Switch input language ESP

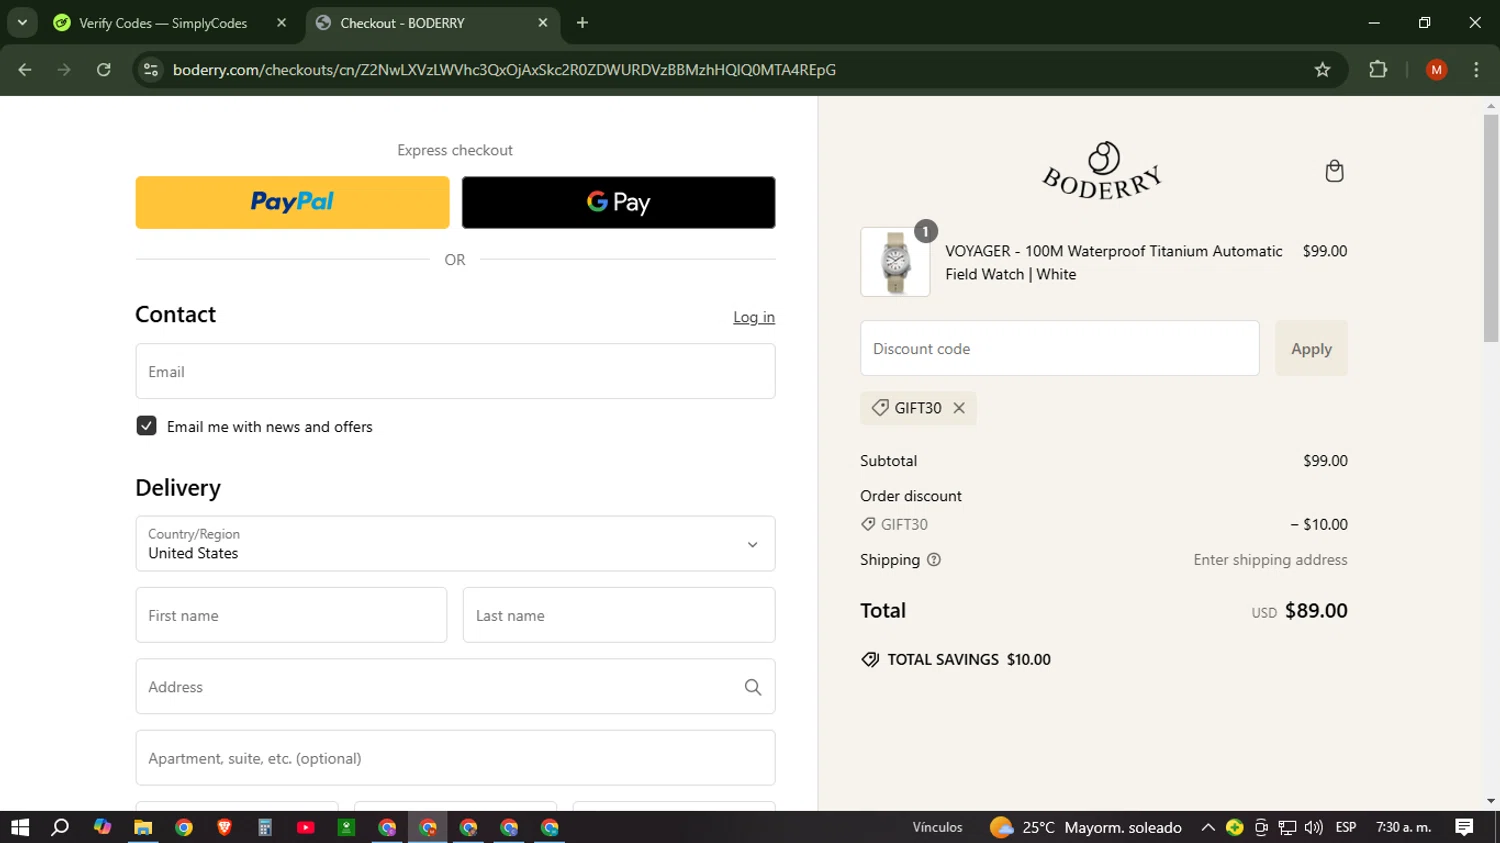[1346, 827]
